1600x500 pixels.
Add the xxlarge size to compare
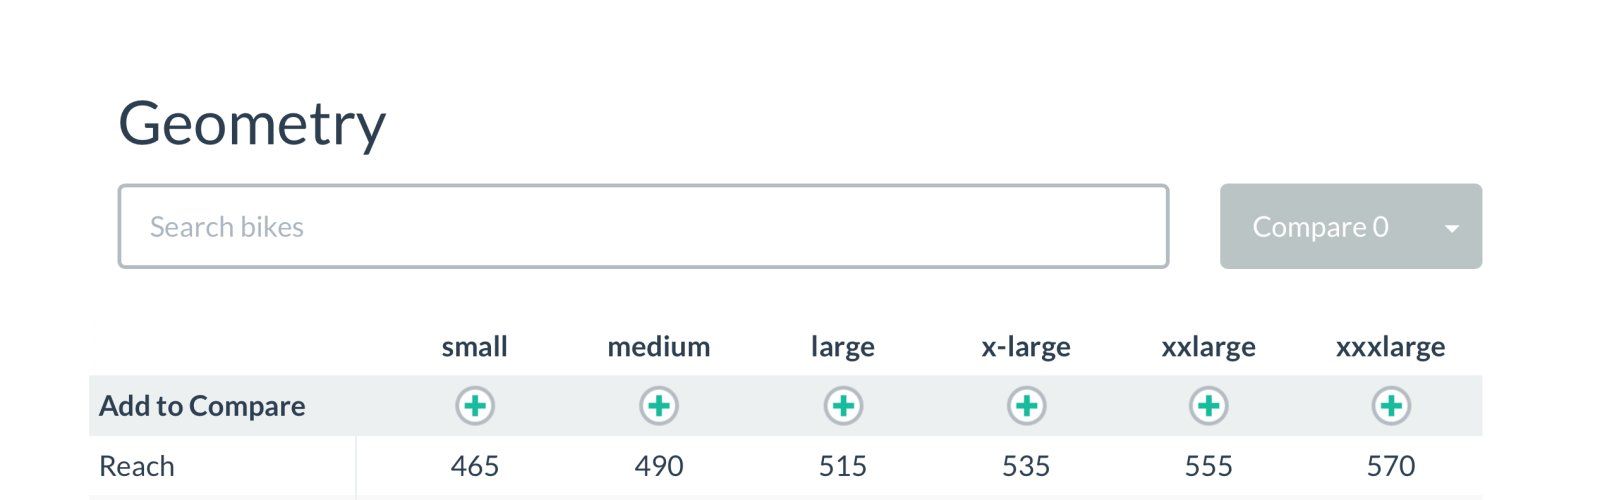coord(1208,406)
